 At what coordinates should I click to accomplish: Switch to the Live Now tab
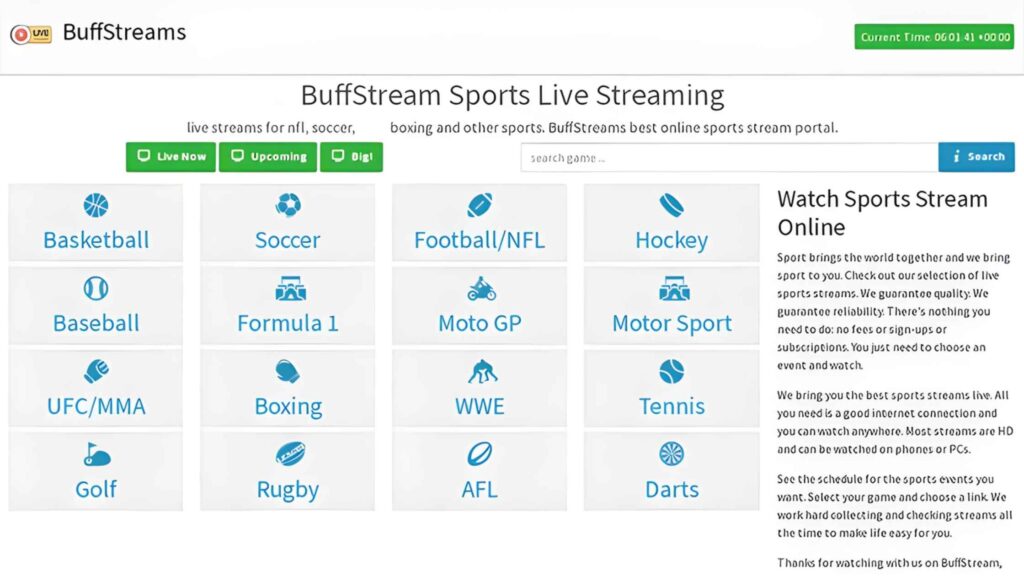tap(170, 157)
